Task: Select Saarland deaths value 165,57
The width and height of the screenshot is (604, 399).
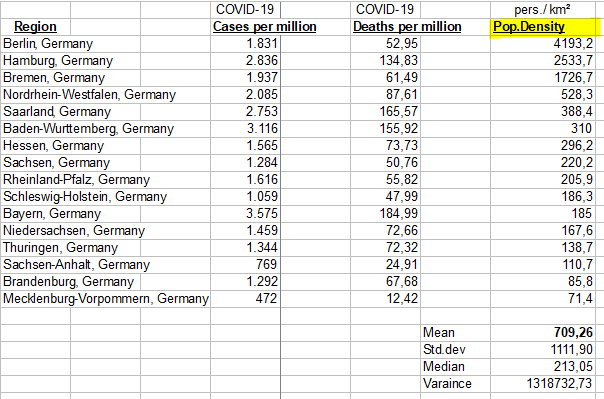Action: (399, 111)
